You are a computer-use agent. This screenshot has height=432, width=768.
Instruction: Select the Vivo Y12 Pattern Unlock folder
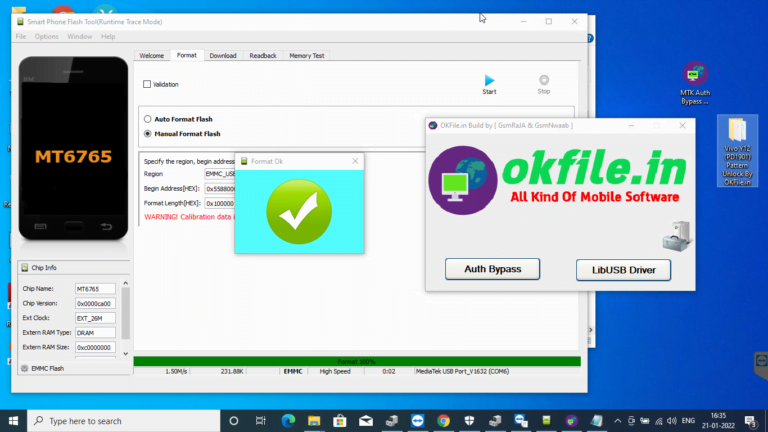[737, 151]
